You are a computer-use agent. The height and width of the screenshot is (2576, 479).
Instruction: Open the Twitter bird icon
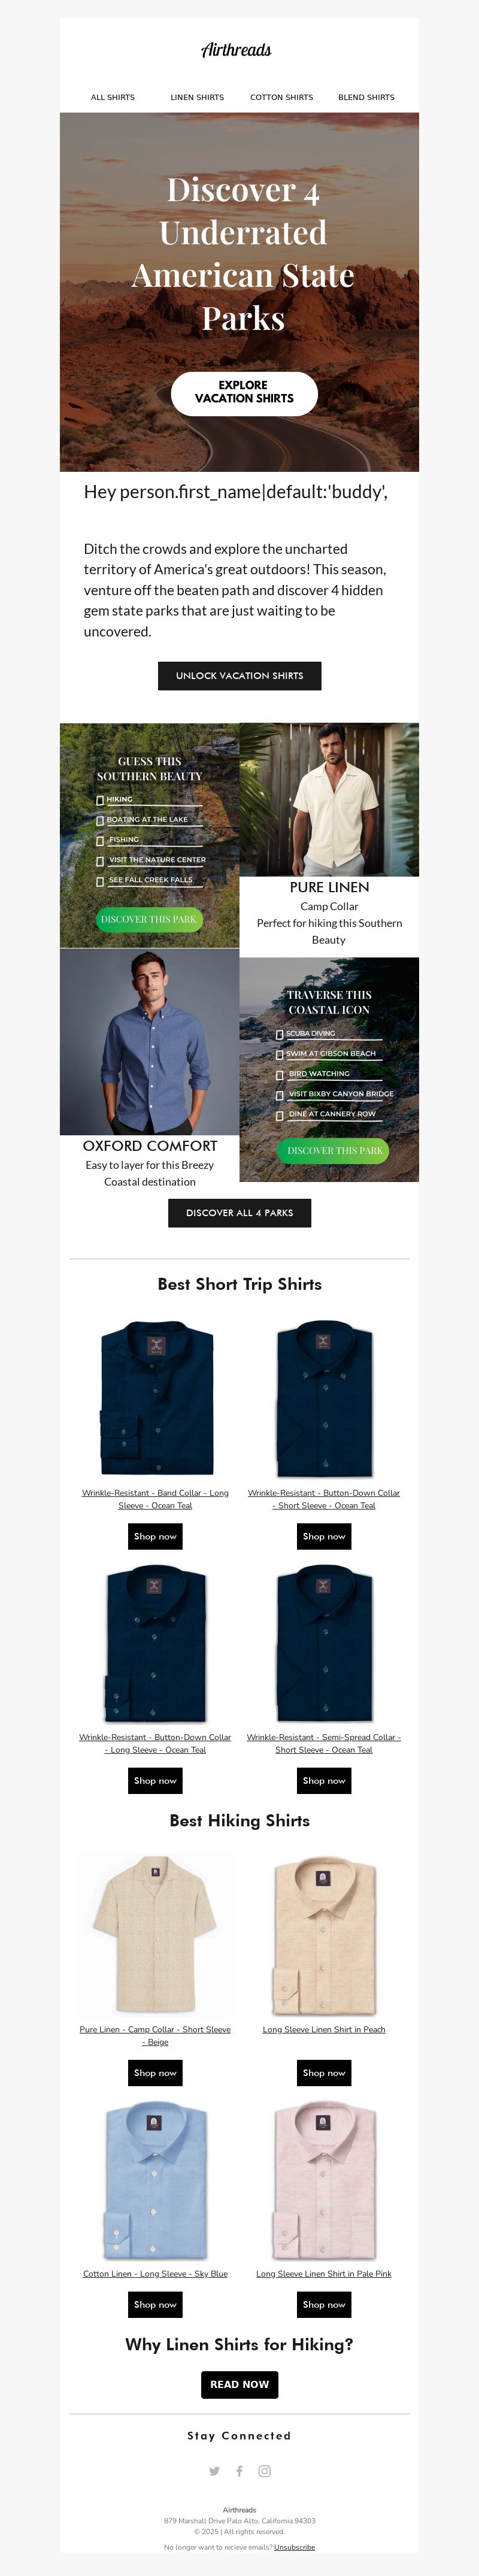tap(214, 2471)
